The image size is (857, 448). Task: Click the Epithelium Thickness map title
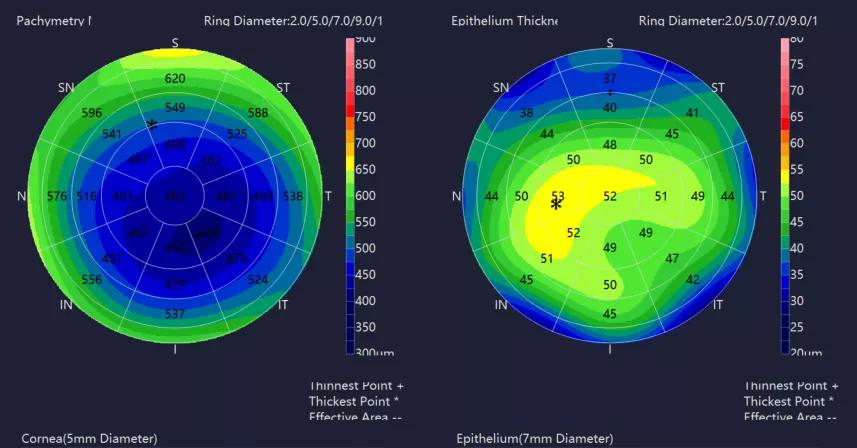click(x=504, y=21)
